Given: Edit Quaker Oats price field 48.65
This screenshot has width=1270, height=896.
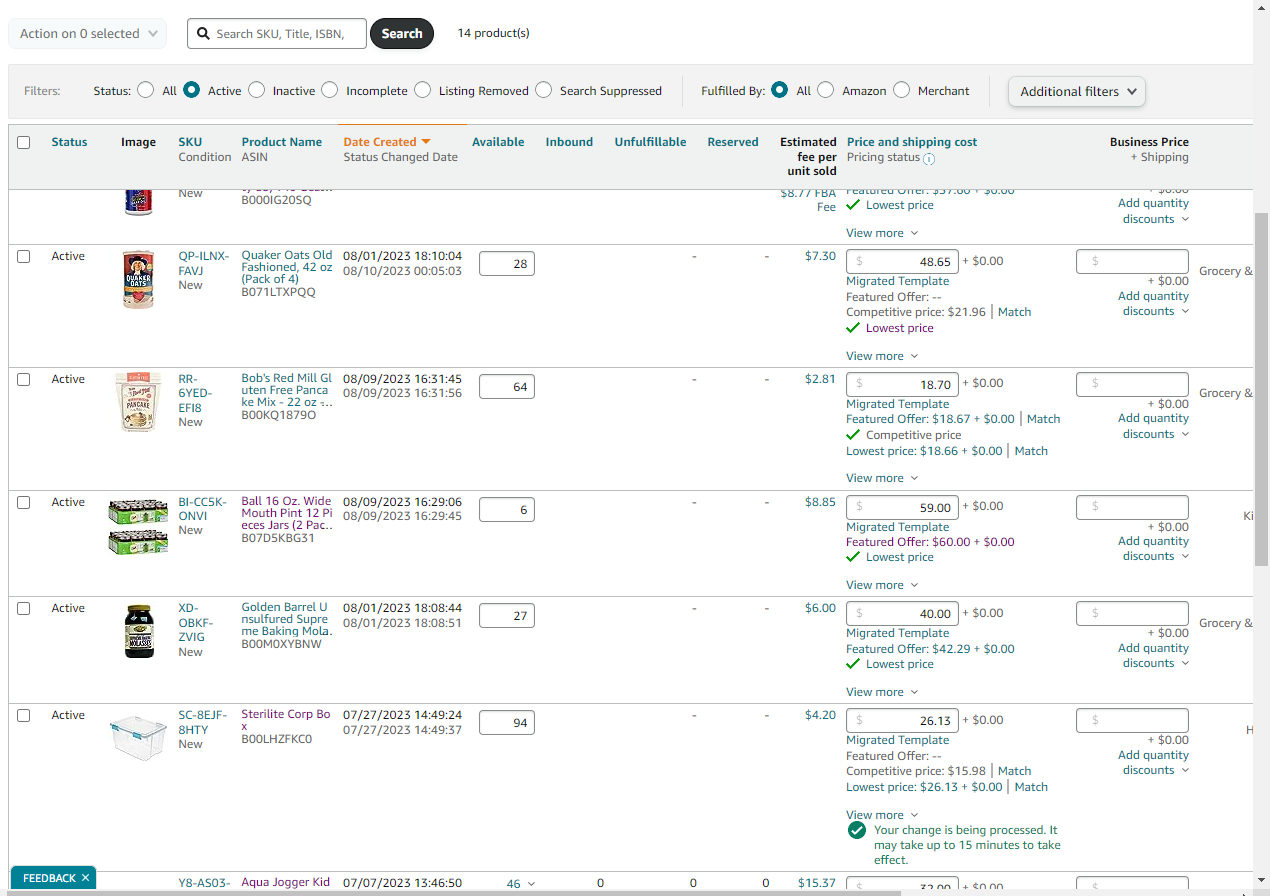Looking at the screenshot, I should pos(903,262).
